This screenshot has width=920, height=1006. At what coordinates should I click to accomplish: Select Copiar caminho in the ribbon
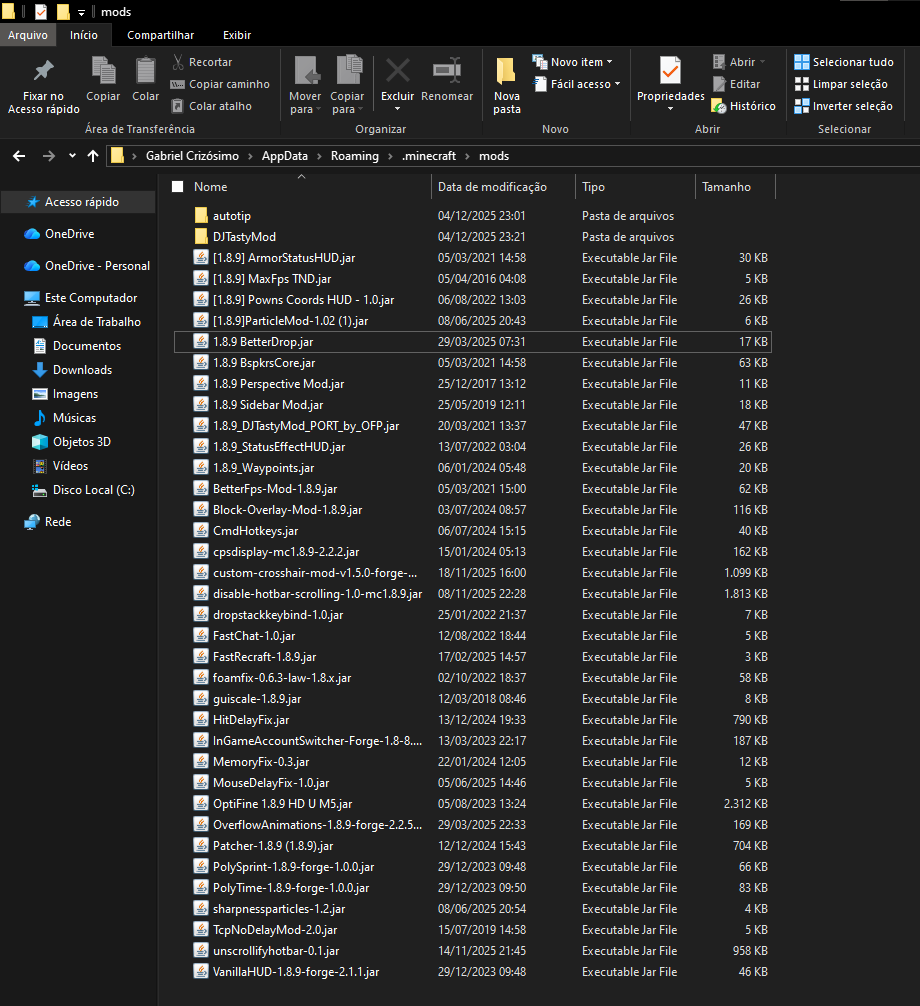(219, 84)
